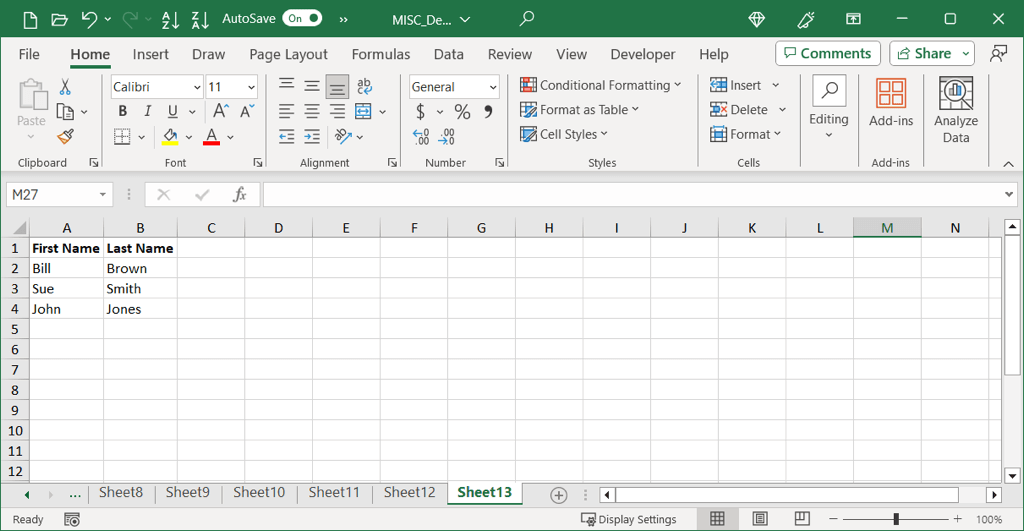Toggle the AutoSave switch
This screenshot has height=531, width=1024.
302,18
